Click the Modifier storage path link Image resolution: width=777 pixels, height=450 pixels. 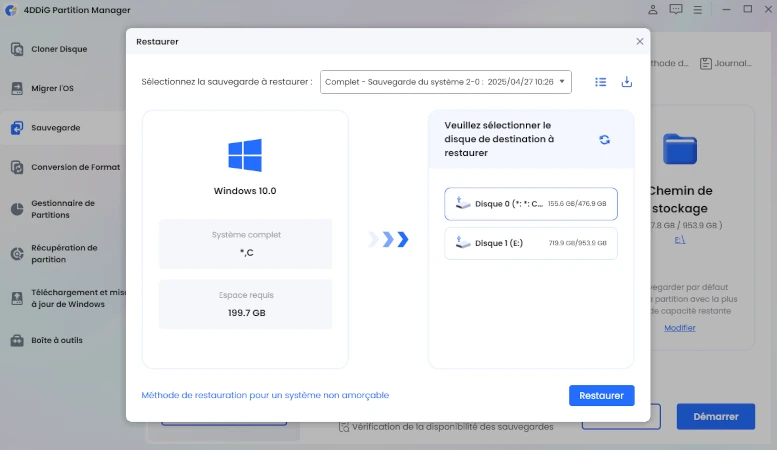[680, 328]
